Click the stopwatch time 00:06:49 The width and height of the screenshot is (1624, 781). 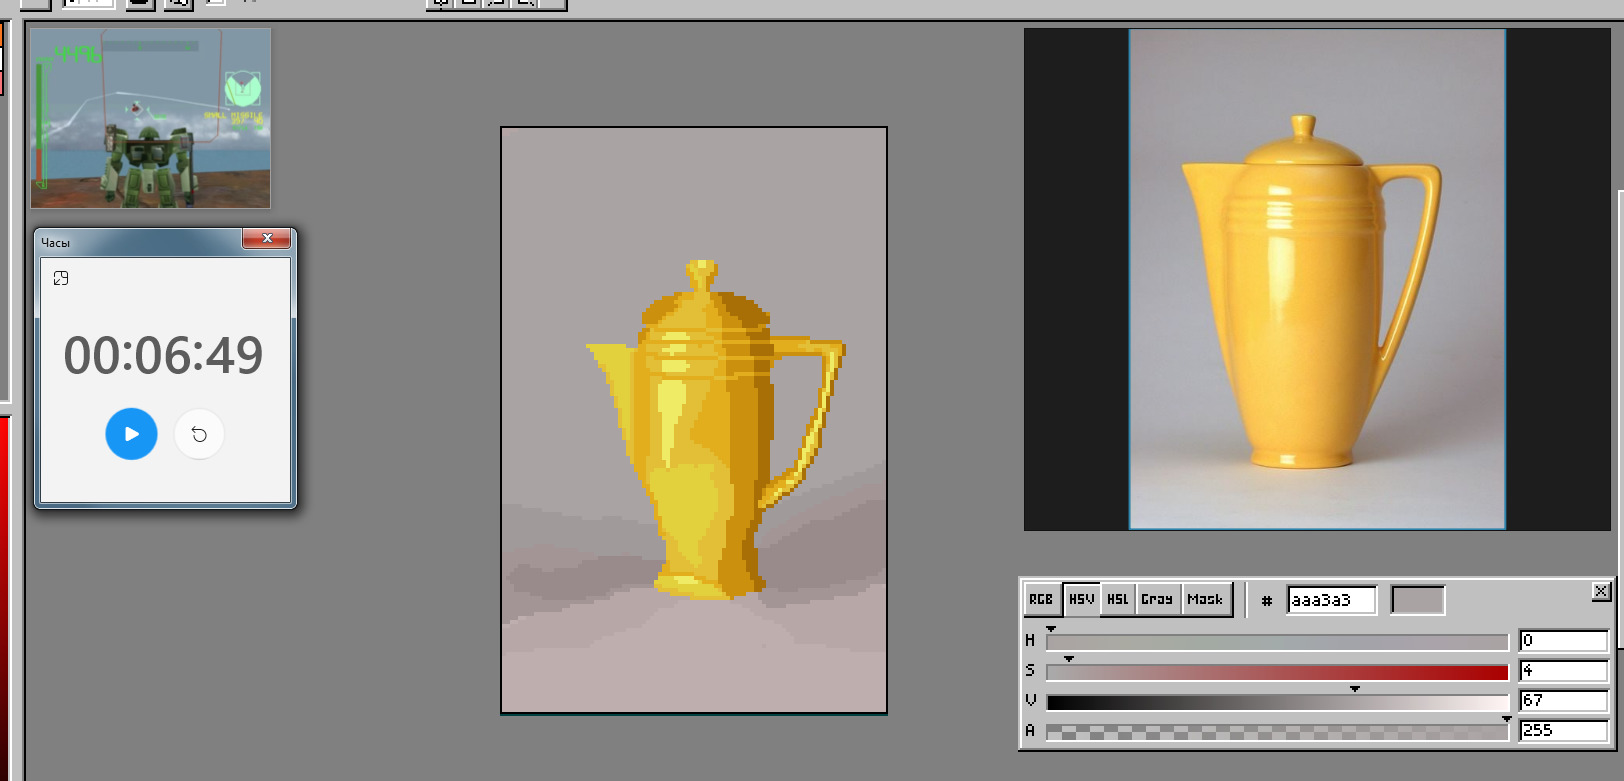[x=163, y=355]
